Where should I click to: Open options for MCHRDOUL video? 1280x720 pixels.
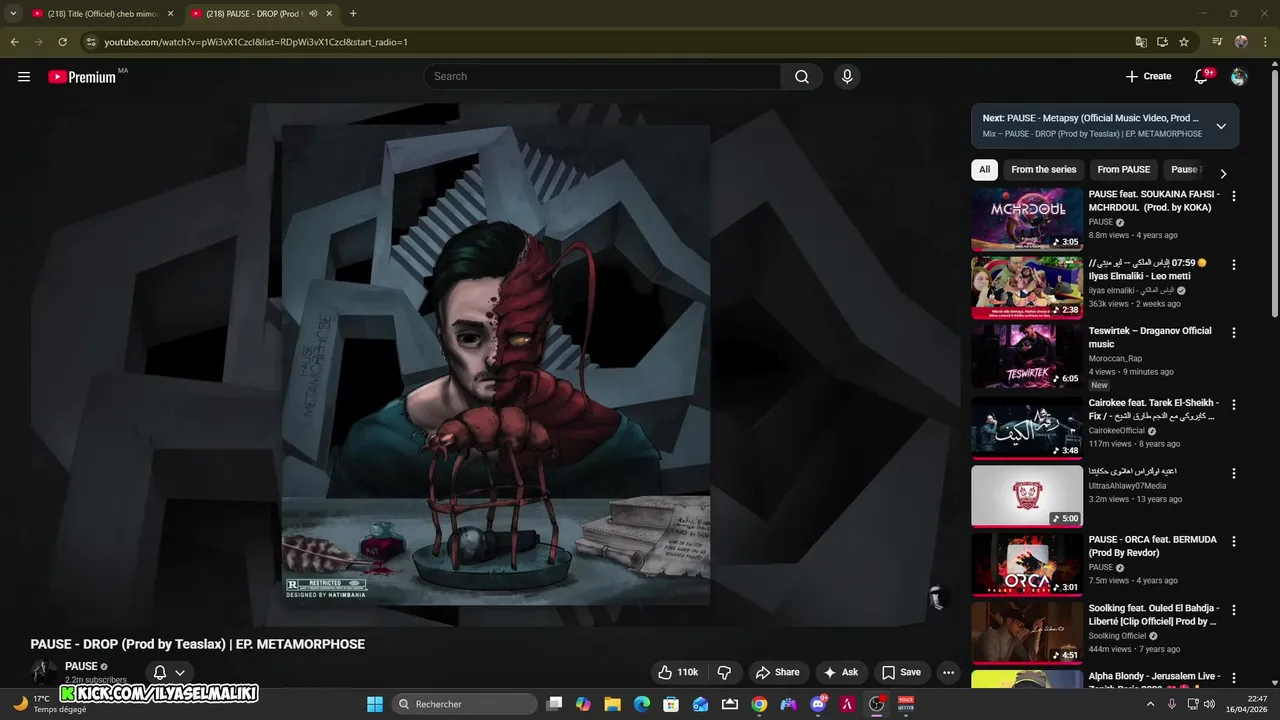[1233, 196]
